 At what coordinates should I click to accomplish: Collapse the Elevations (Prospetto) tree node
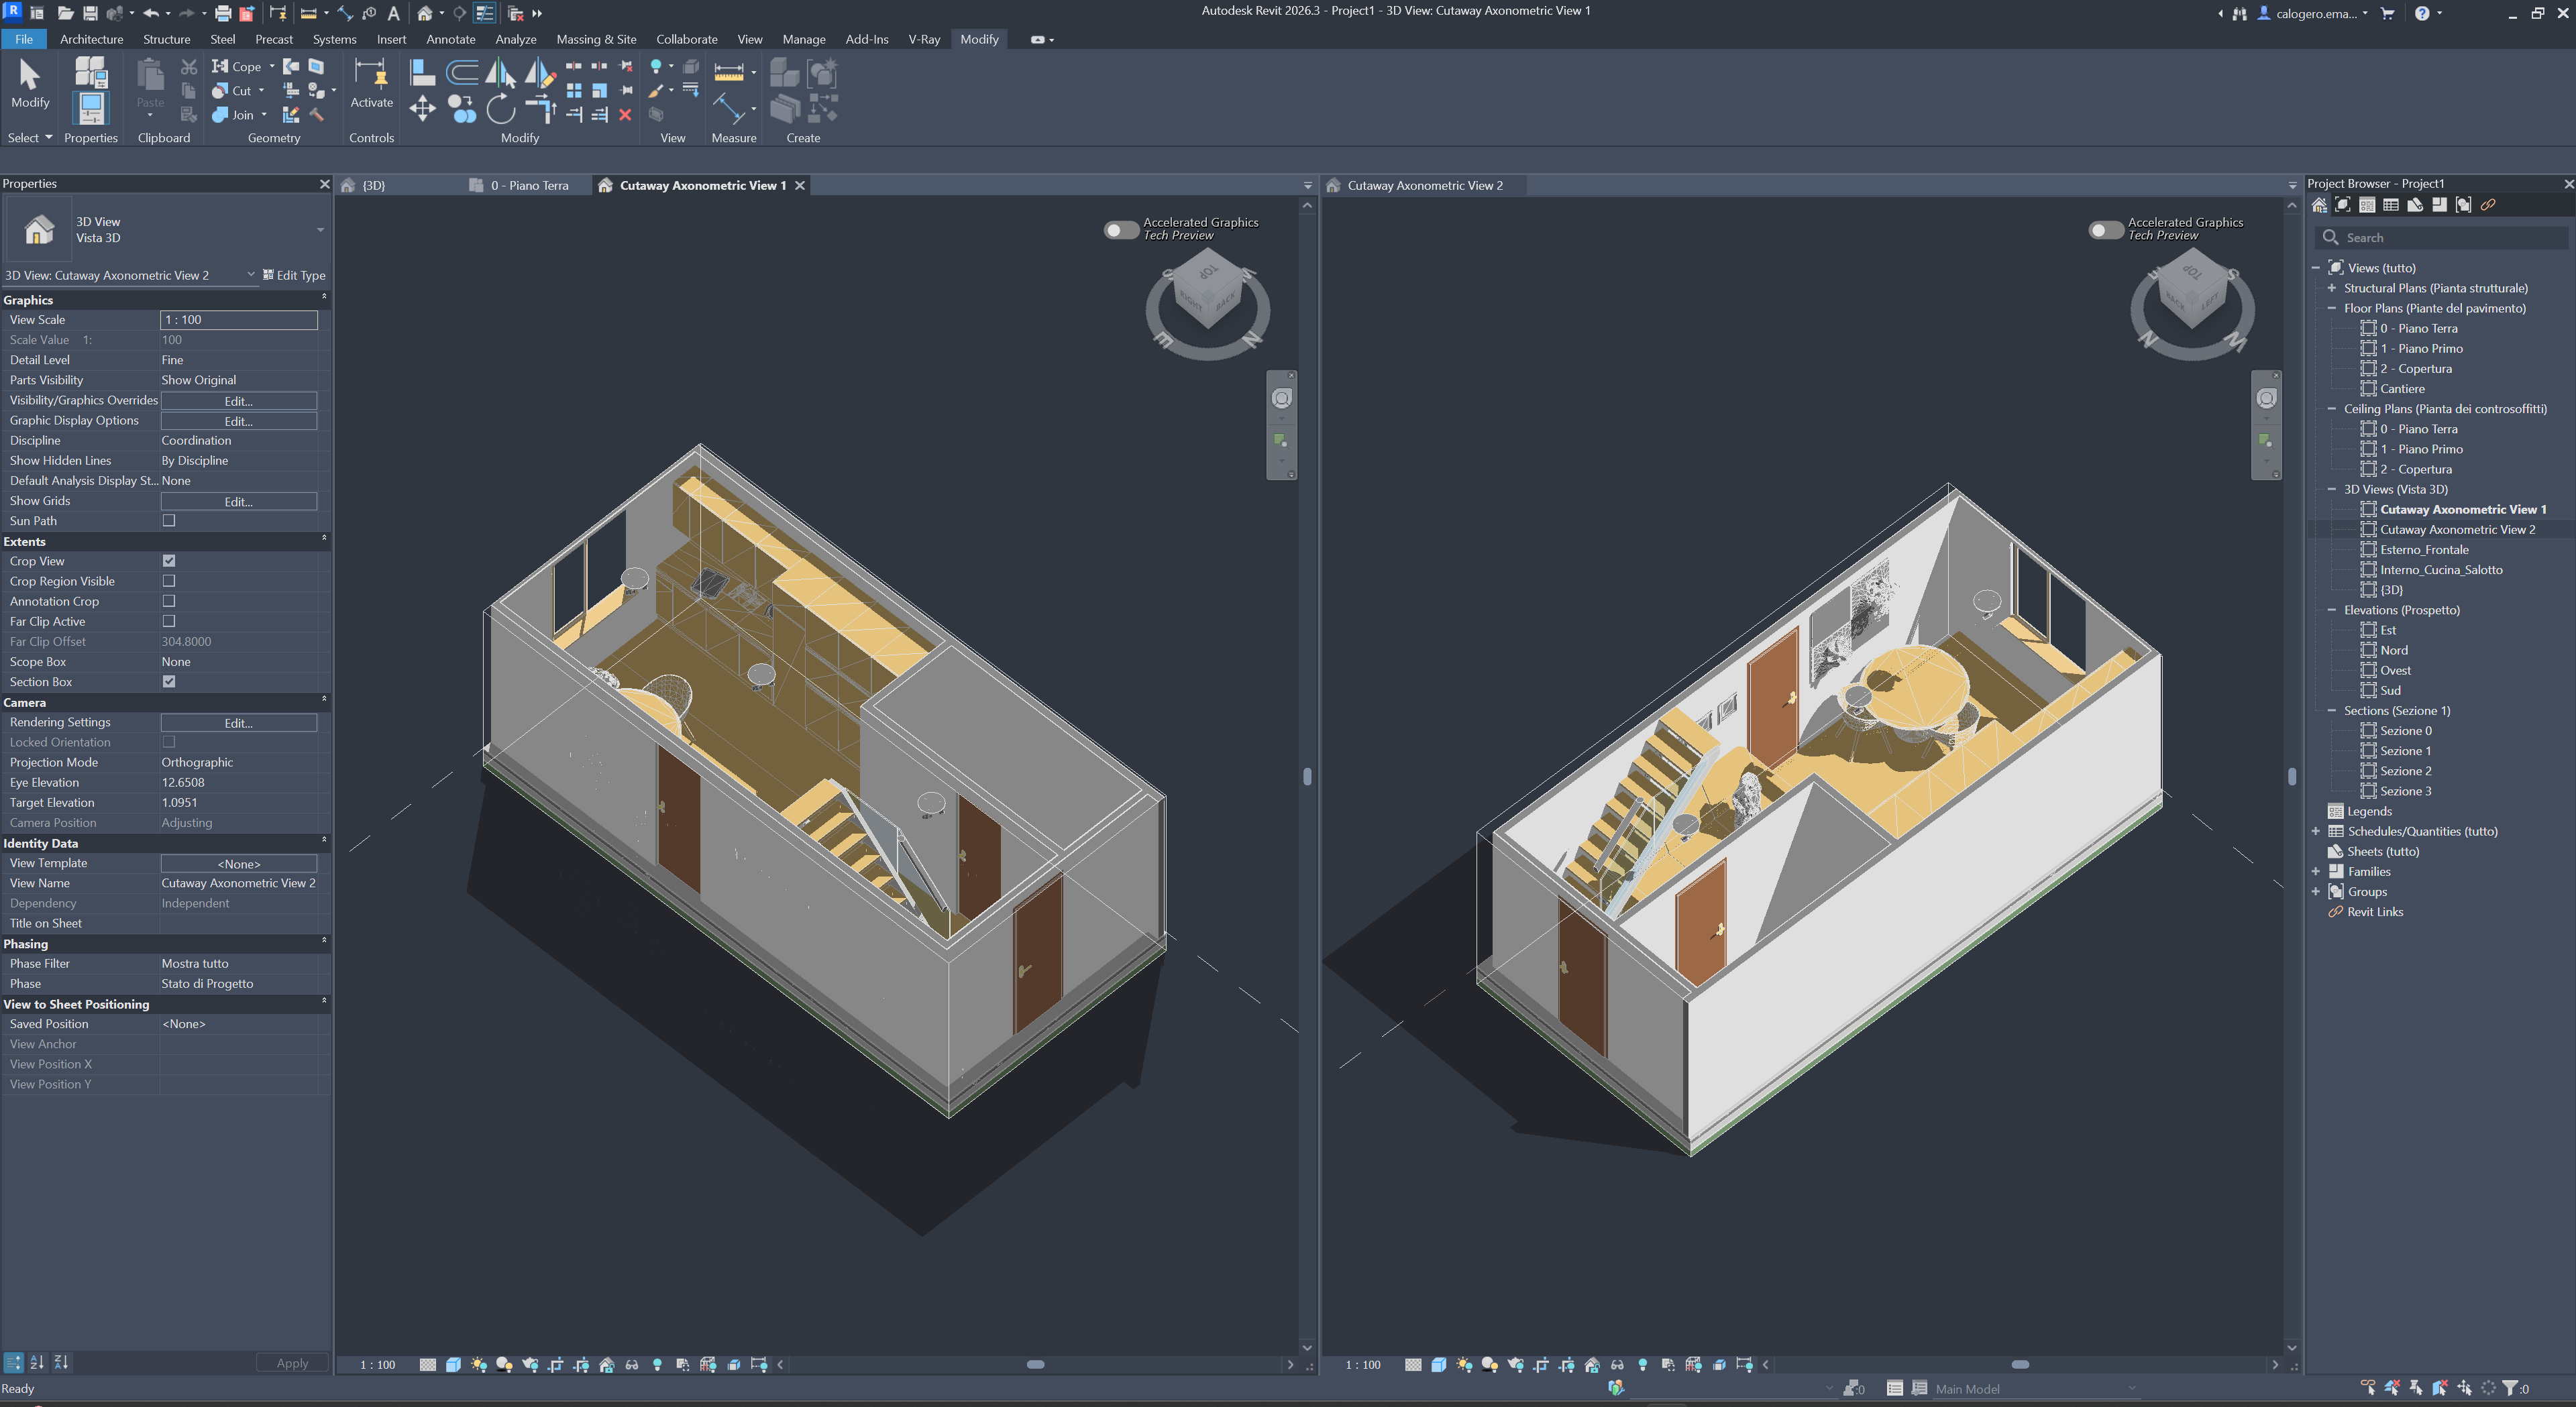pyautogui.click(x=2331, y=610)
